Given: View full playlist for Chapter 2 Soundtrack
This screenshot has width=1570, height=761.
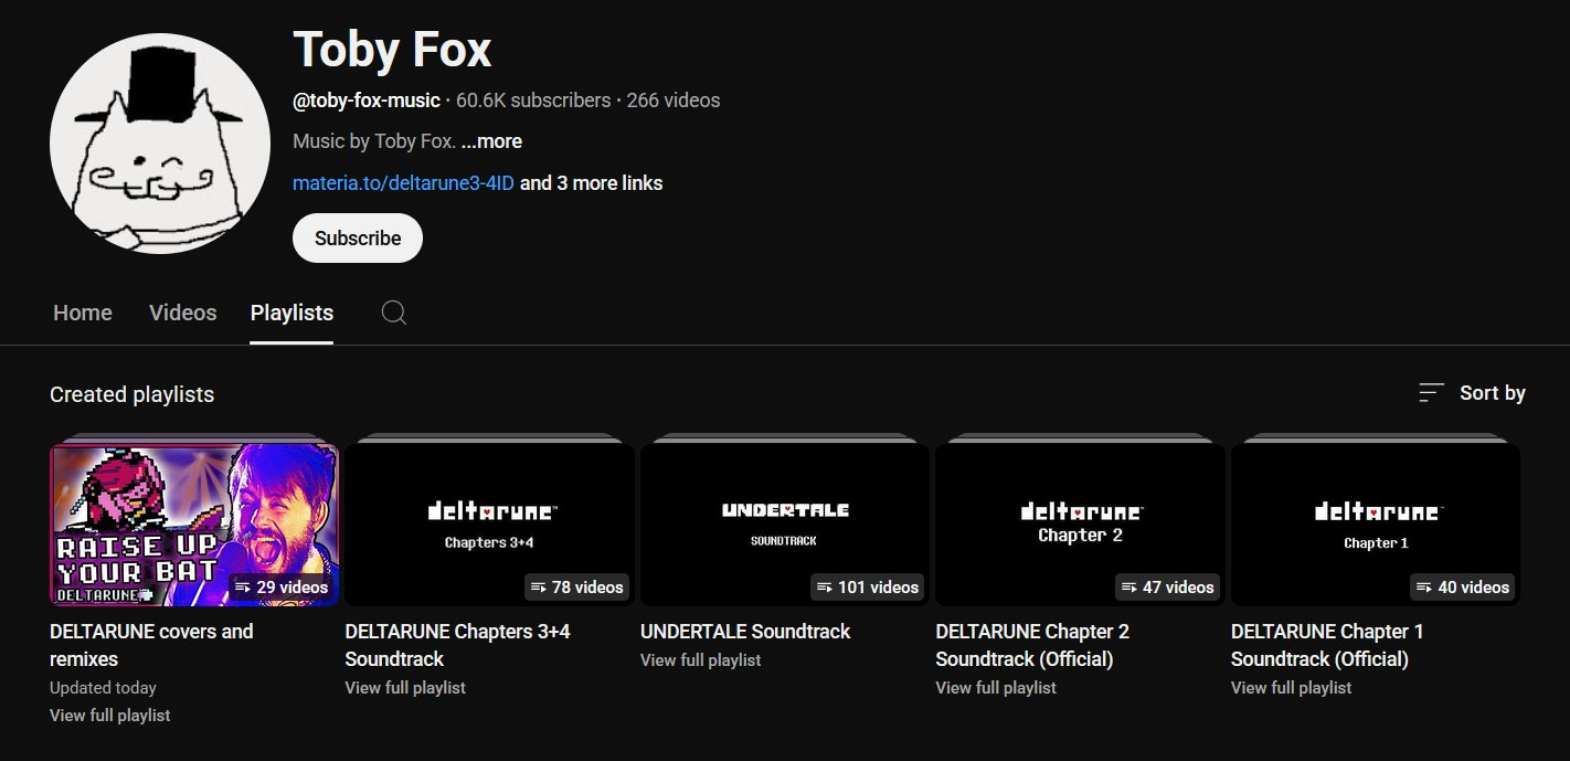Looking at the screenshot, I should (996, 688).
